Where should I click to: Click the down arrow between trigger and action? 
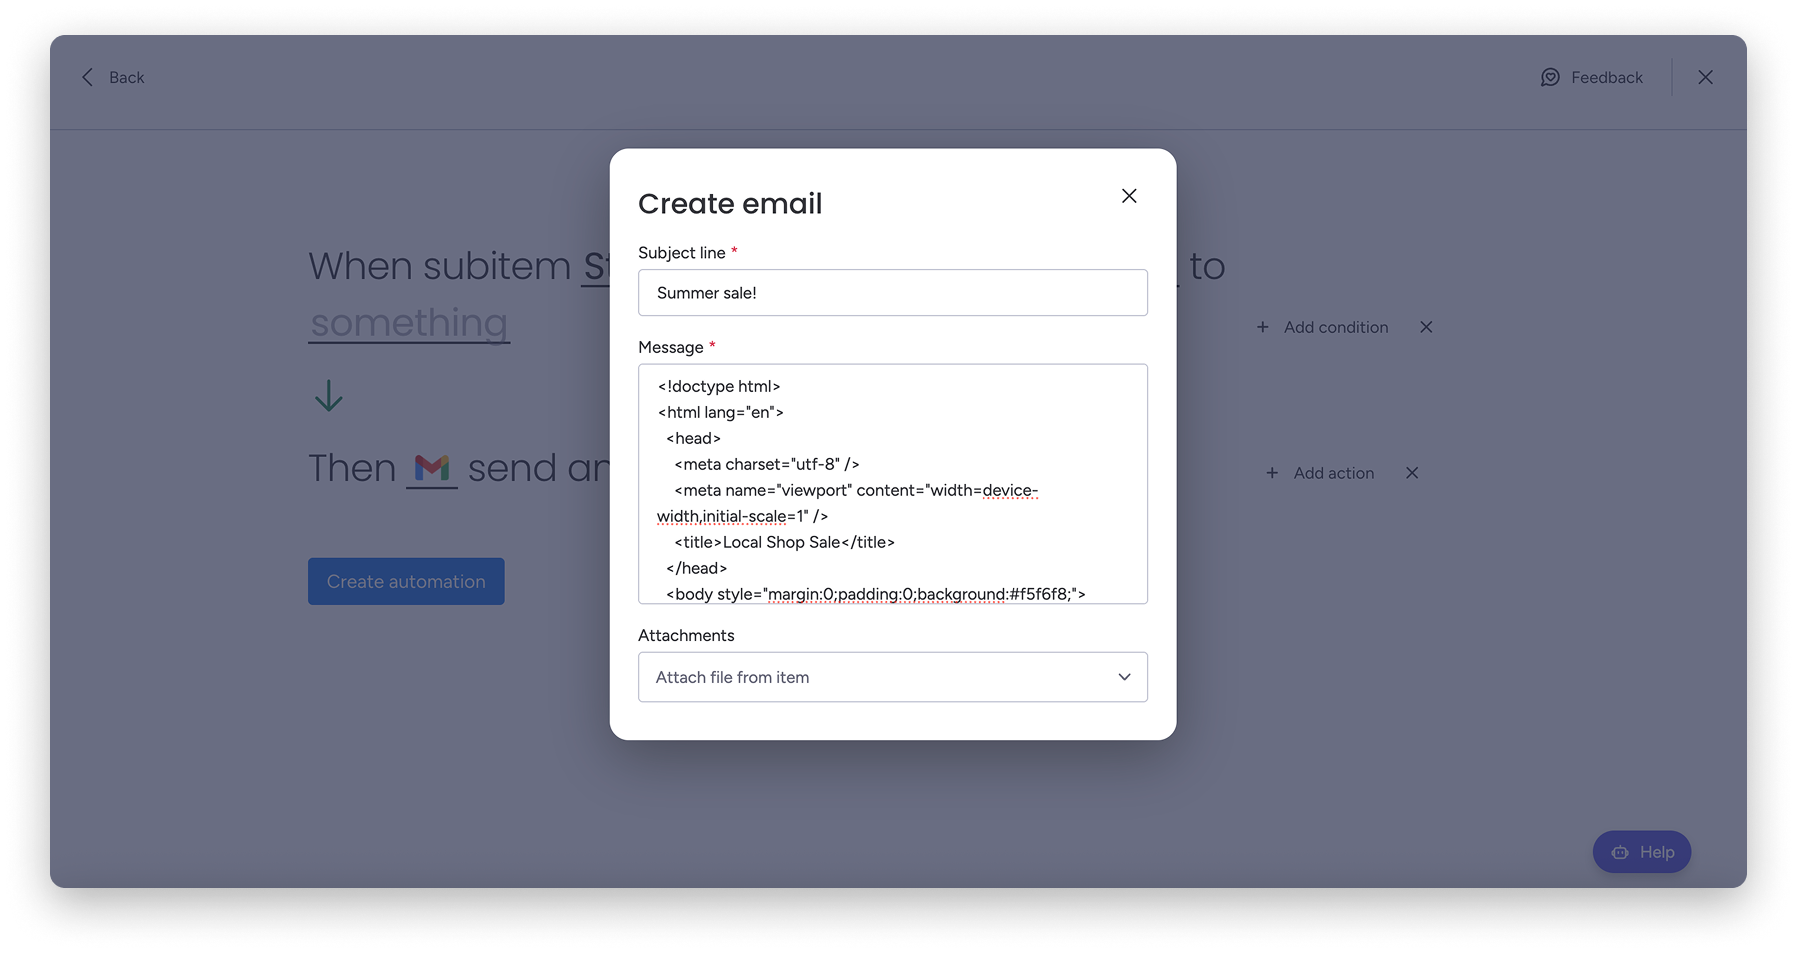pos(328,396)
